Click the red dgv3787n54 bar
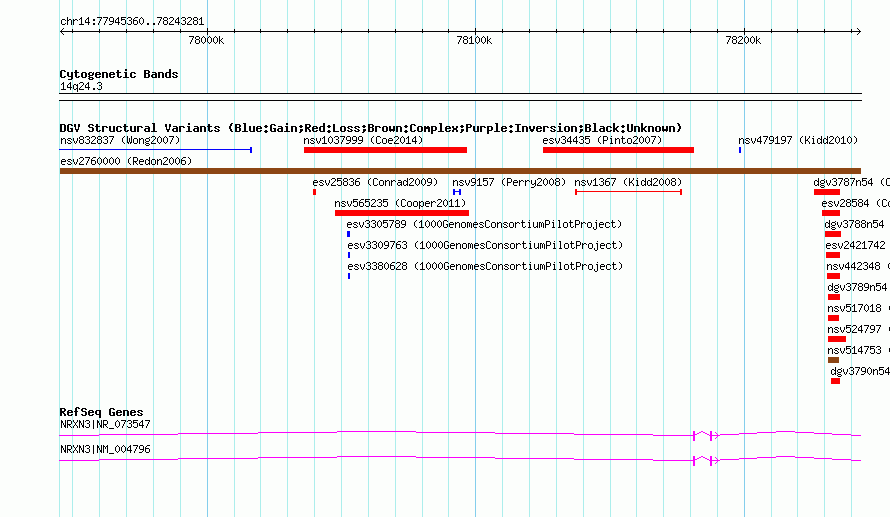This screenshot has height=517, width=890. click(826, 192)
